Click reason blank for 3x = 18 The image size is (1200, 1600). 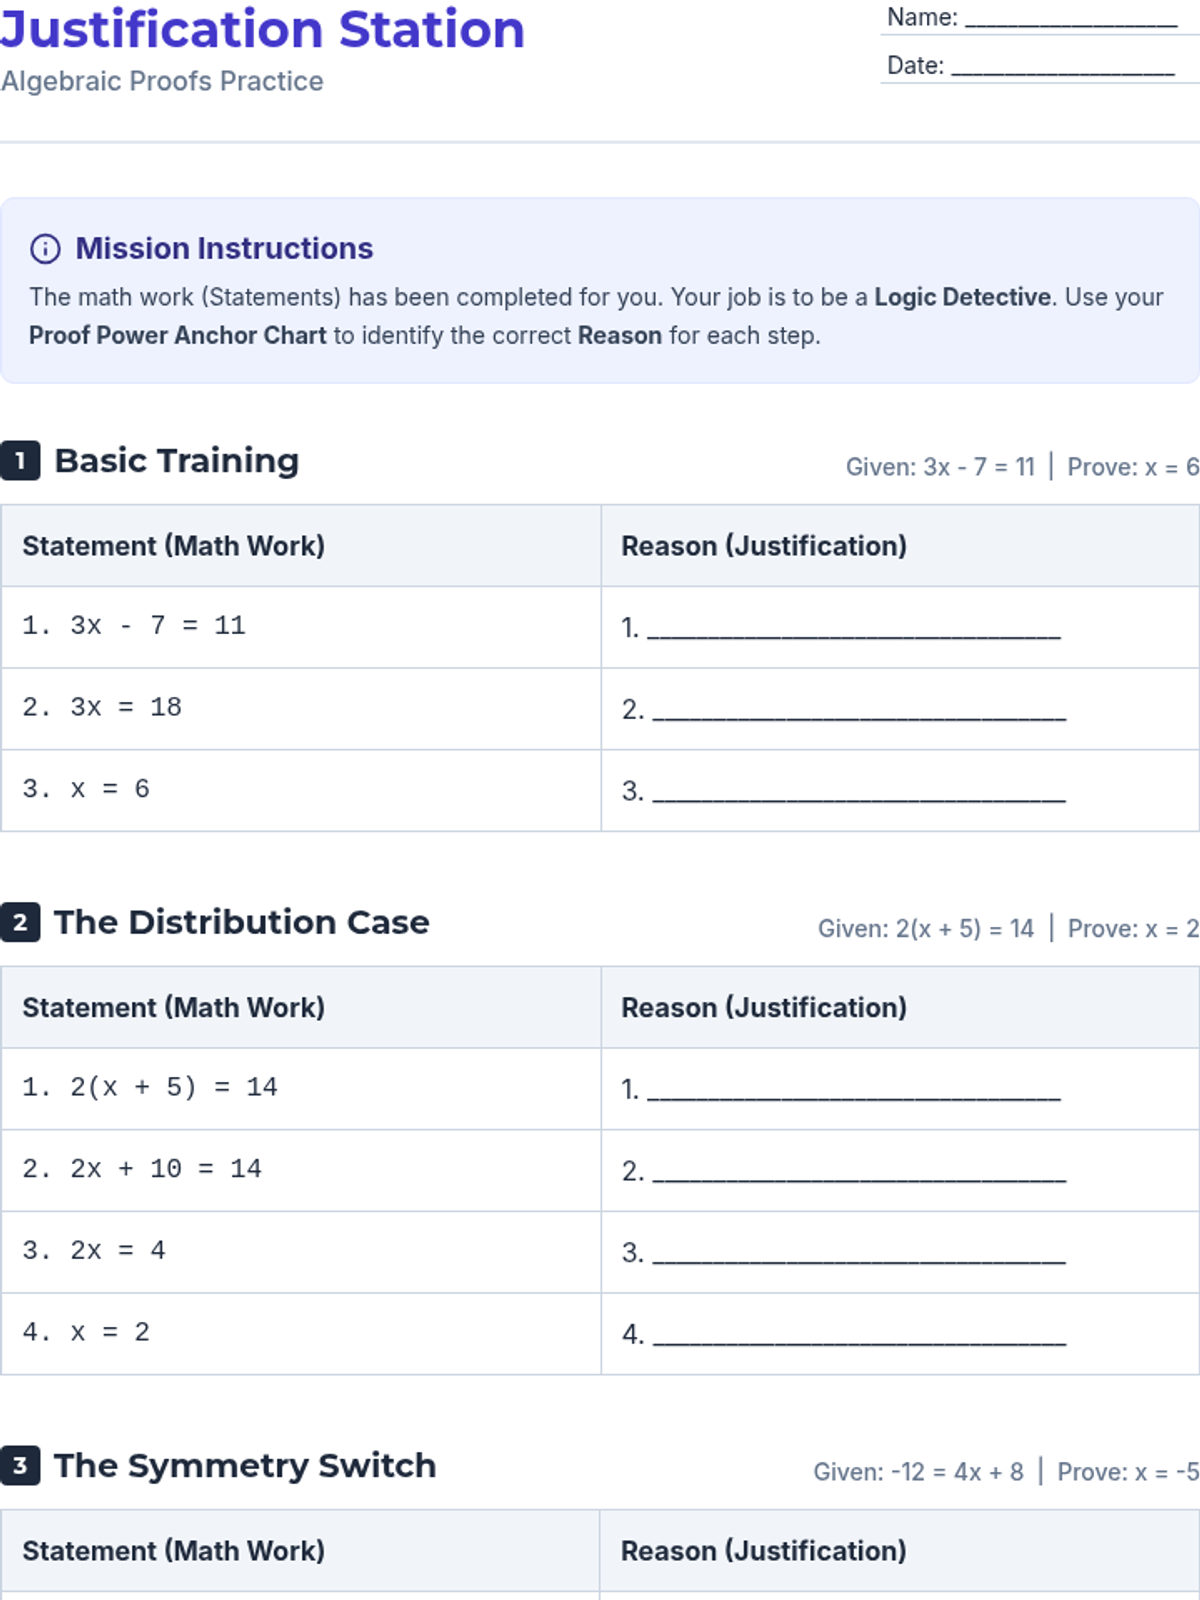point(858,710)
